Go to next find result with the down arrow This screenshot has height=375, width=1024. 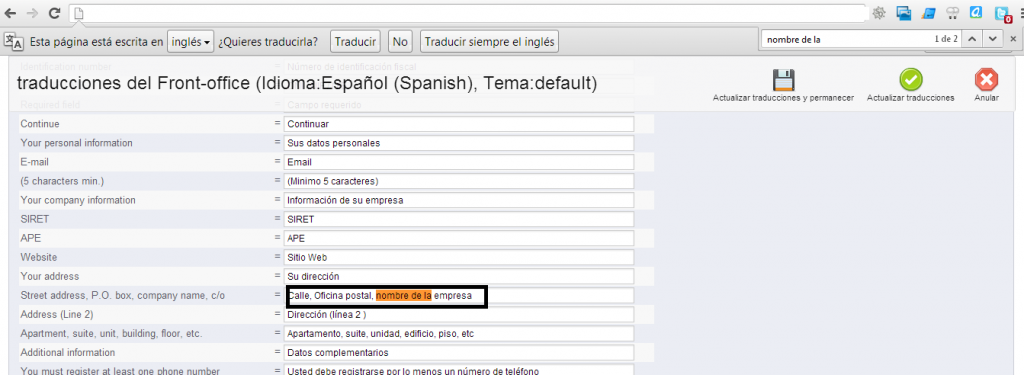993,39
